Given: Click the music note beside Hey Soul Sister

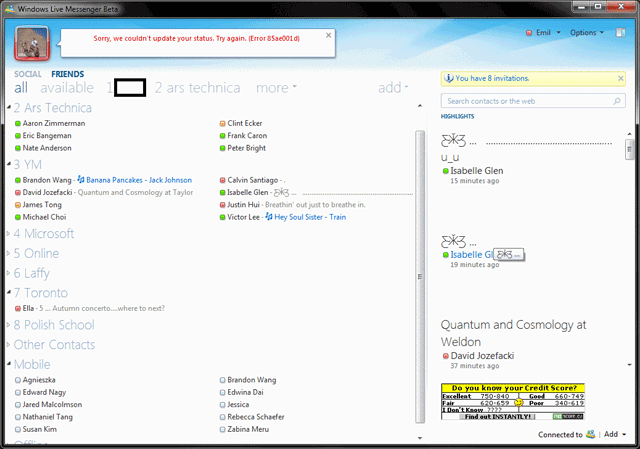Looking at the screenshot, I should (x=269, y=217).
